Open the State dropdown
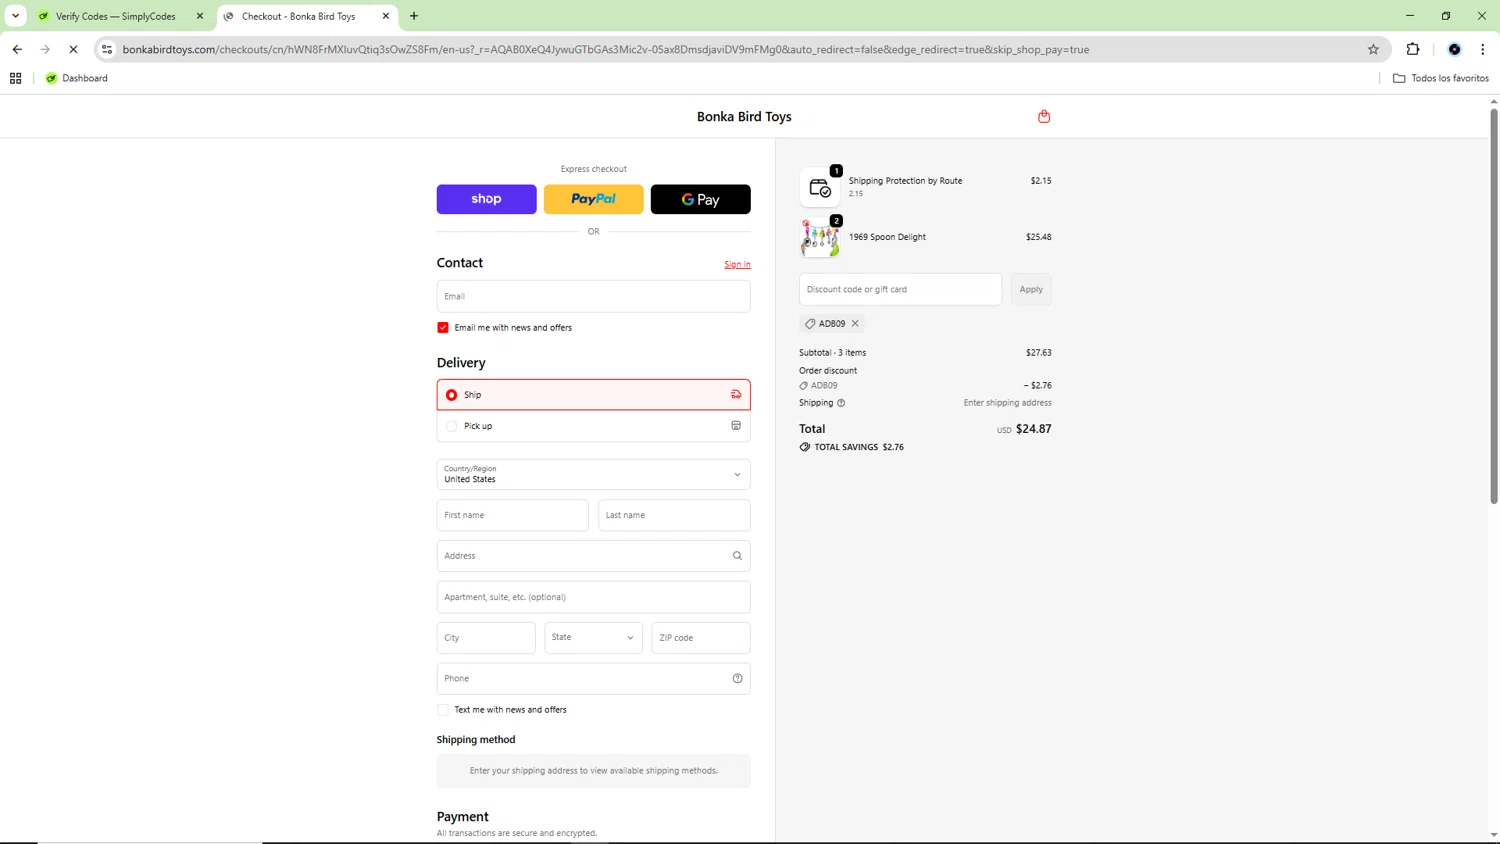 click(x=593, y=638)
